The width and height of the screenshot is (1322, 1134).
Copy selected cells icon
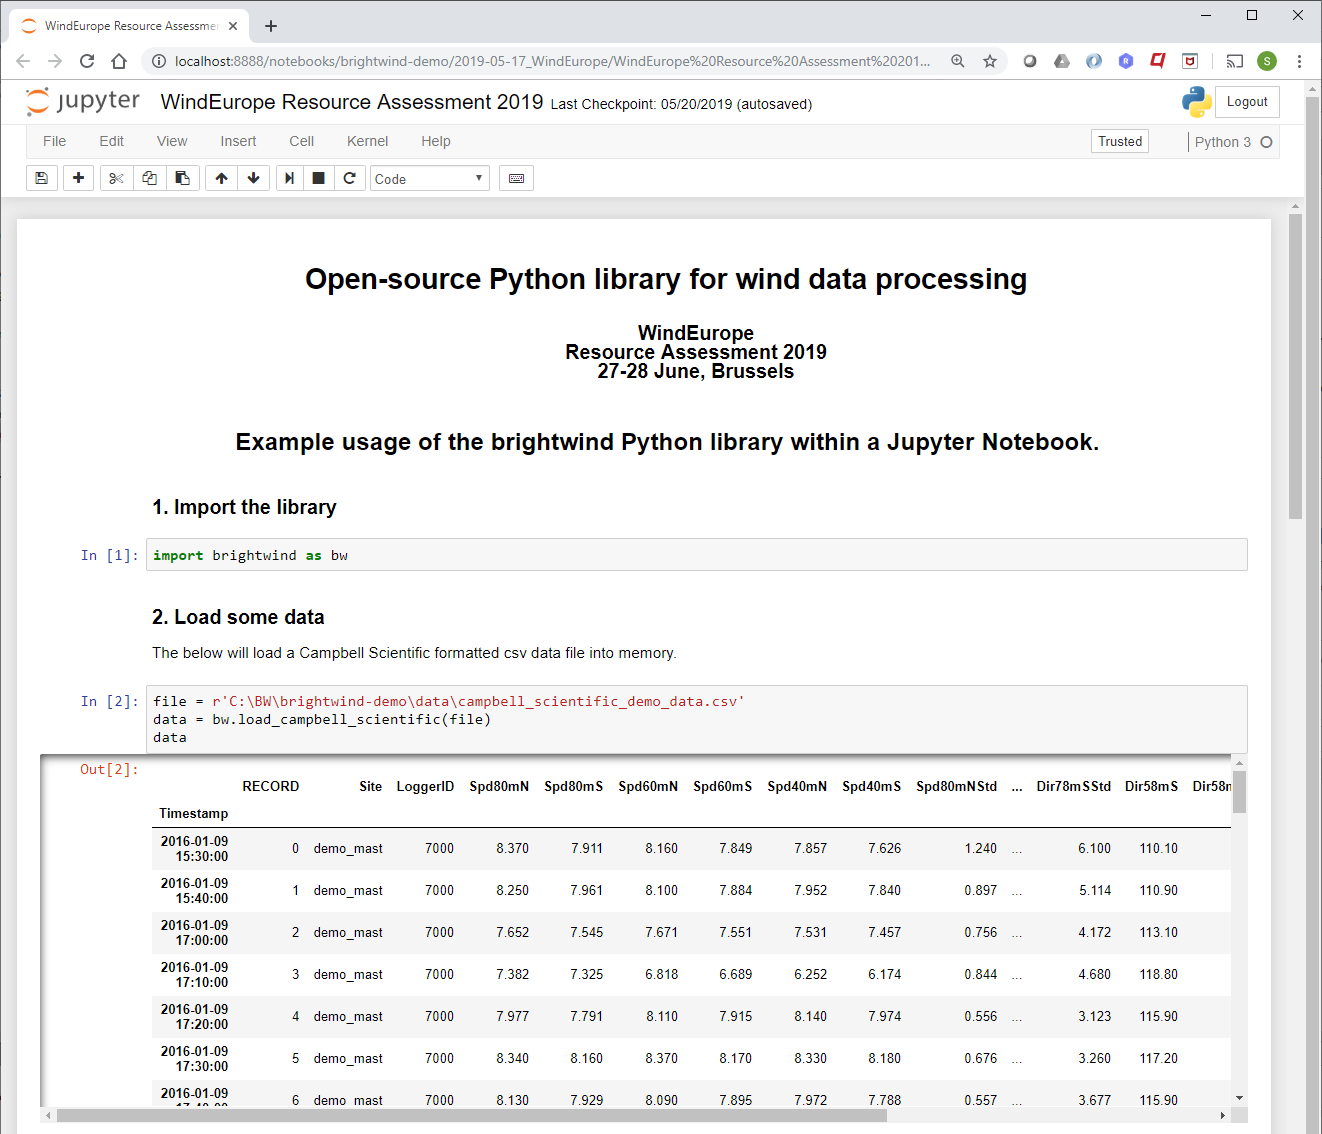click(149, 178)
